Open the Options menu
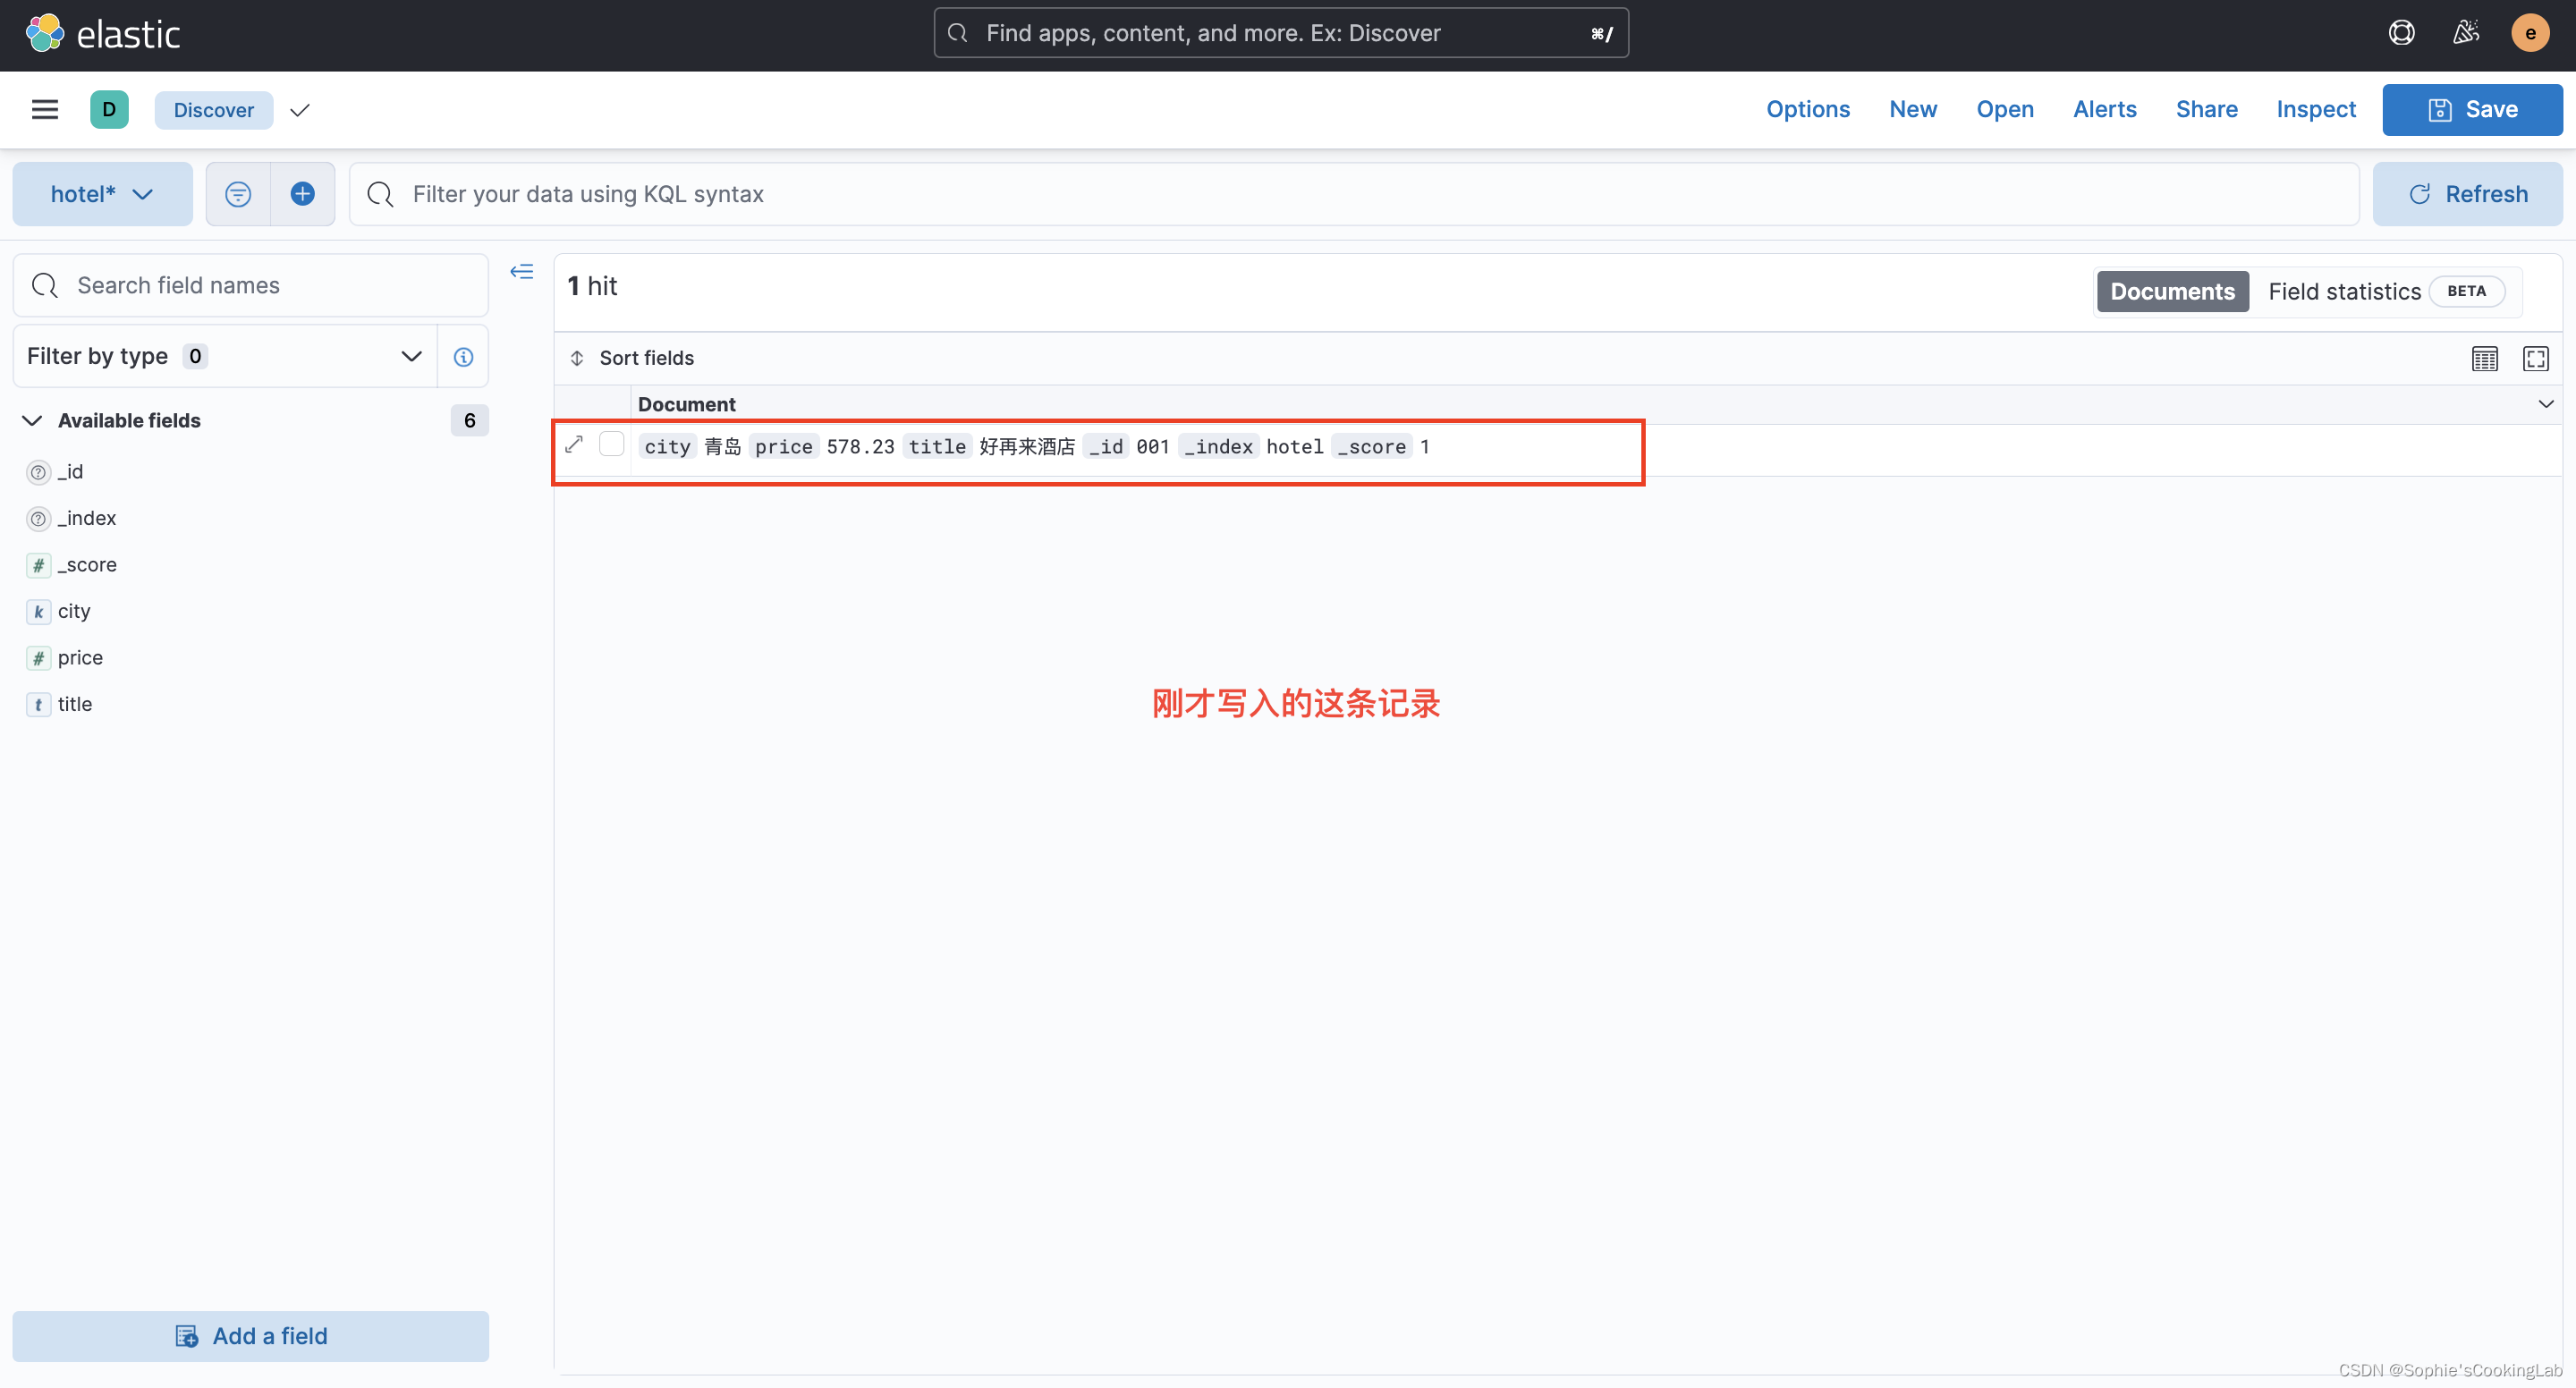This screenshot has width=2576, height=1388. coord(1807,109)
